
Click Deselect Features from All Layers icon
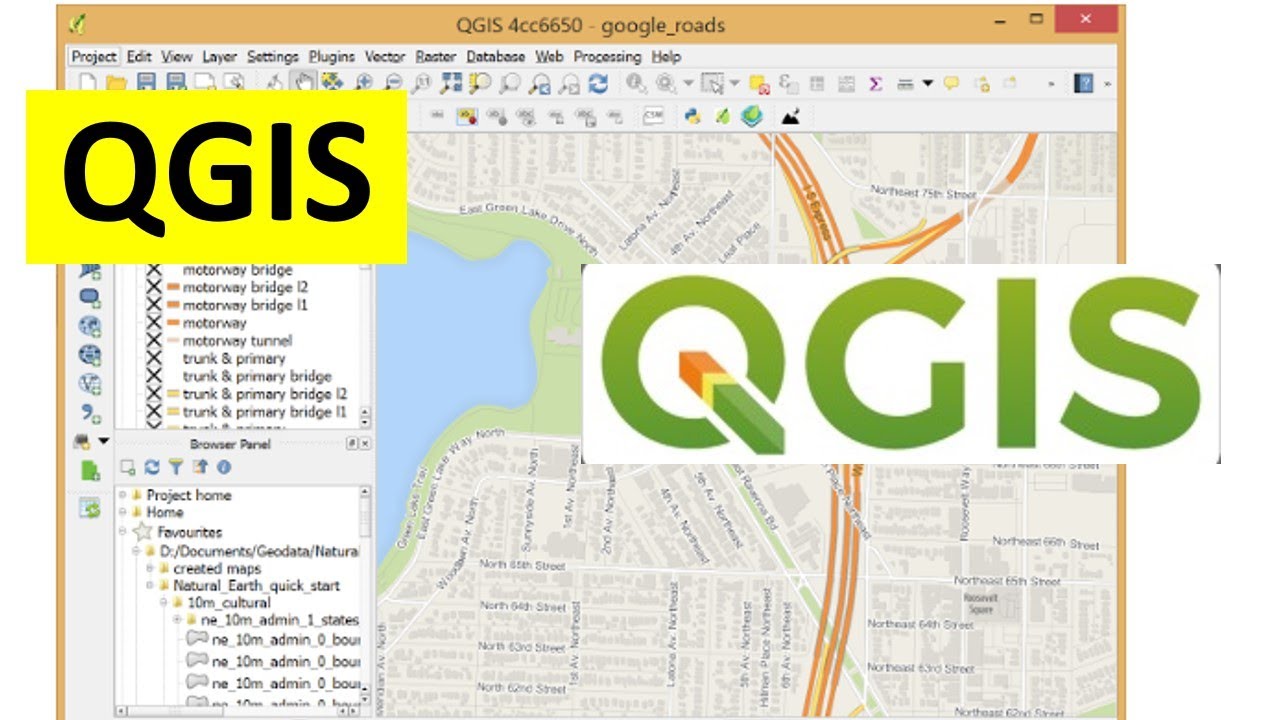(x=759, y=83)
